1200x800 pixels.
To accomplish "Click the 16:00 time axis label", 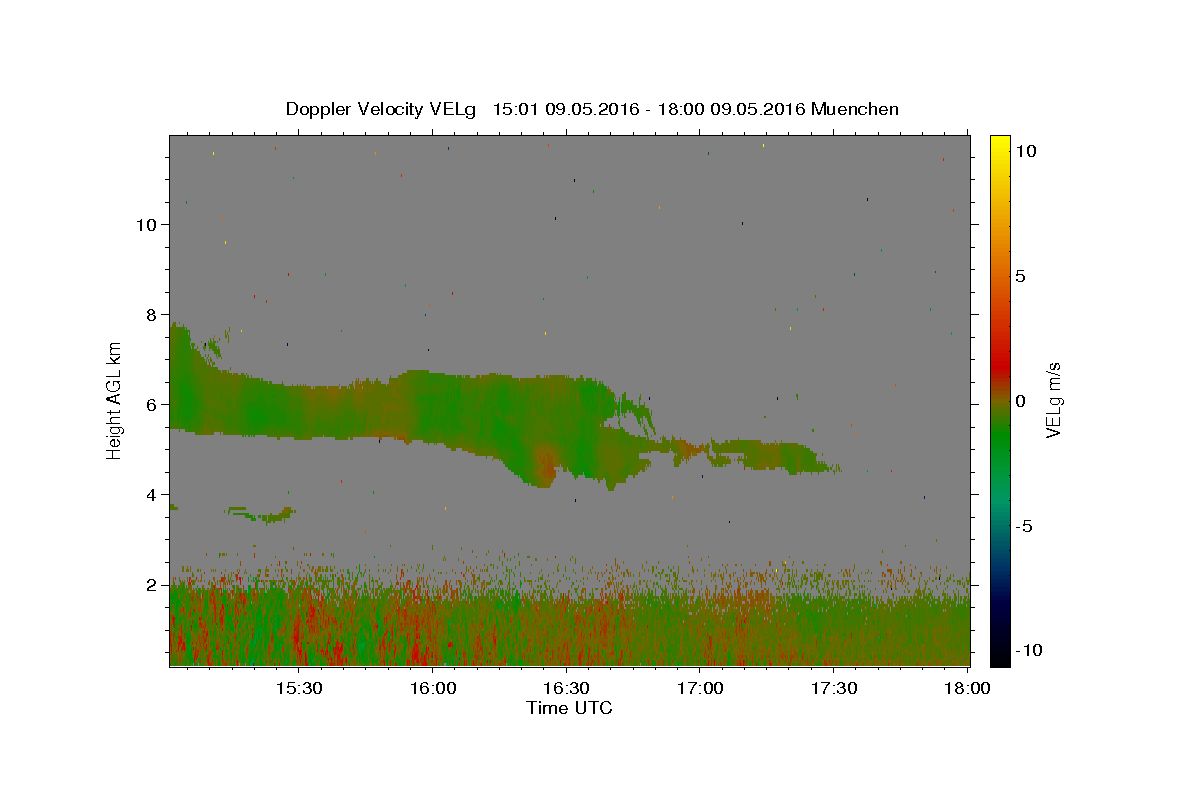I will click(x=433, y=689).
